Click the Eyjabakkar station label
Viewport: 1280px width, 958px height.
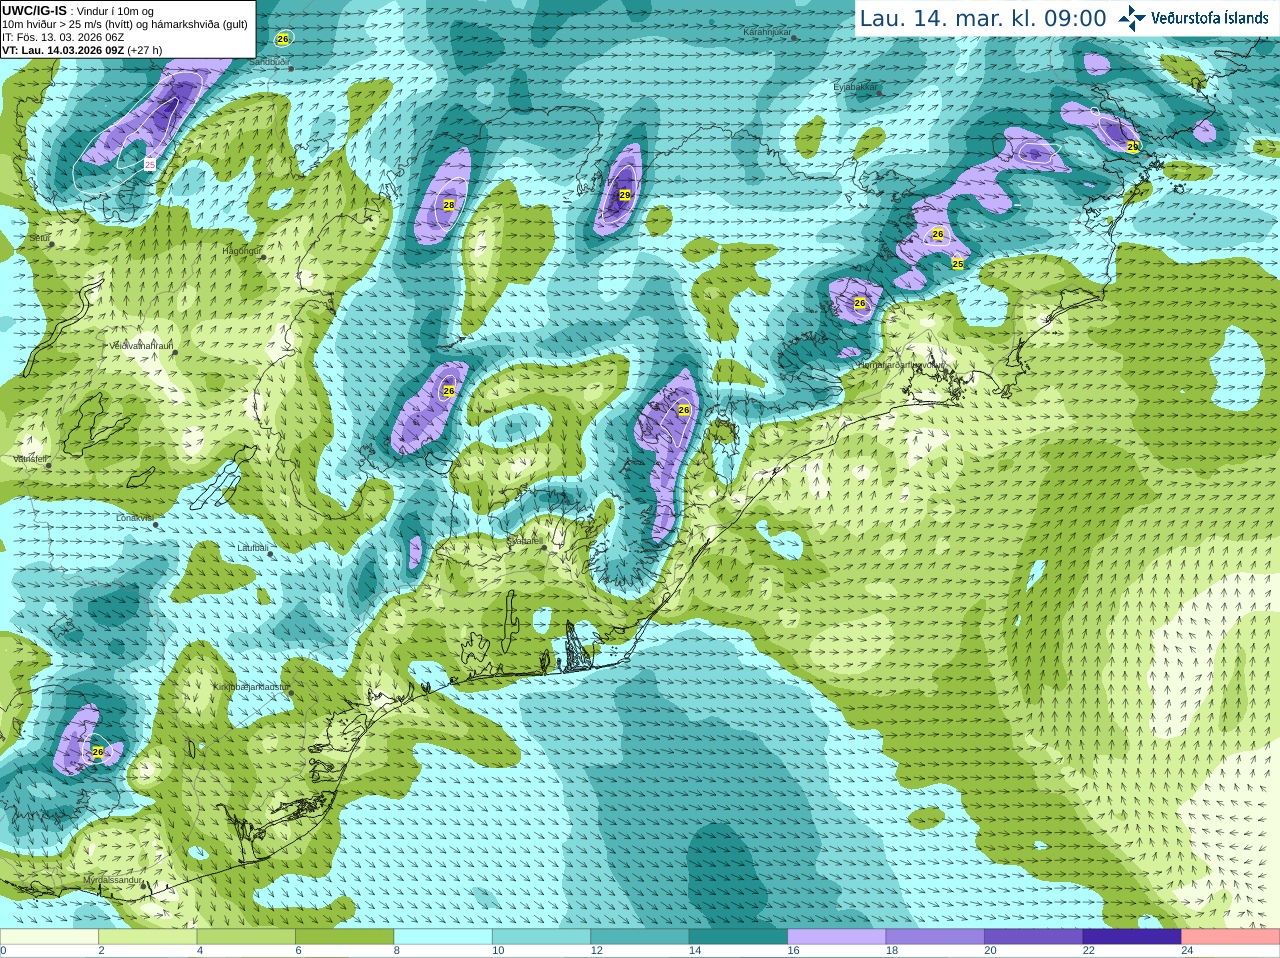click(856, 87)
